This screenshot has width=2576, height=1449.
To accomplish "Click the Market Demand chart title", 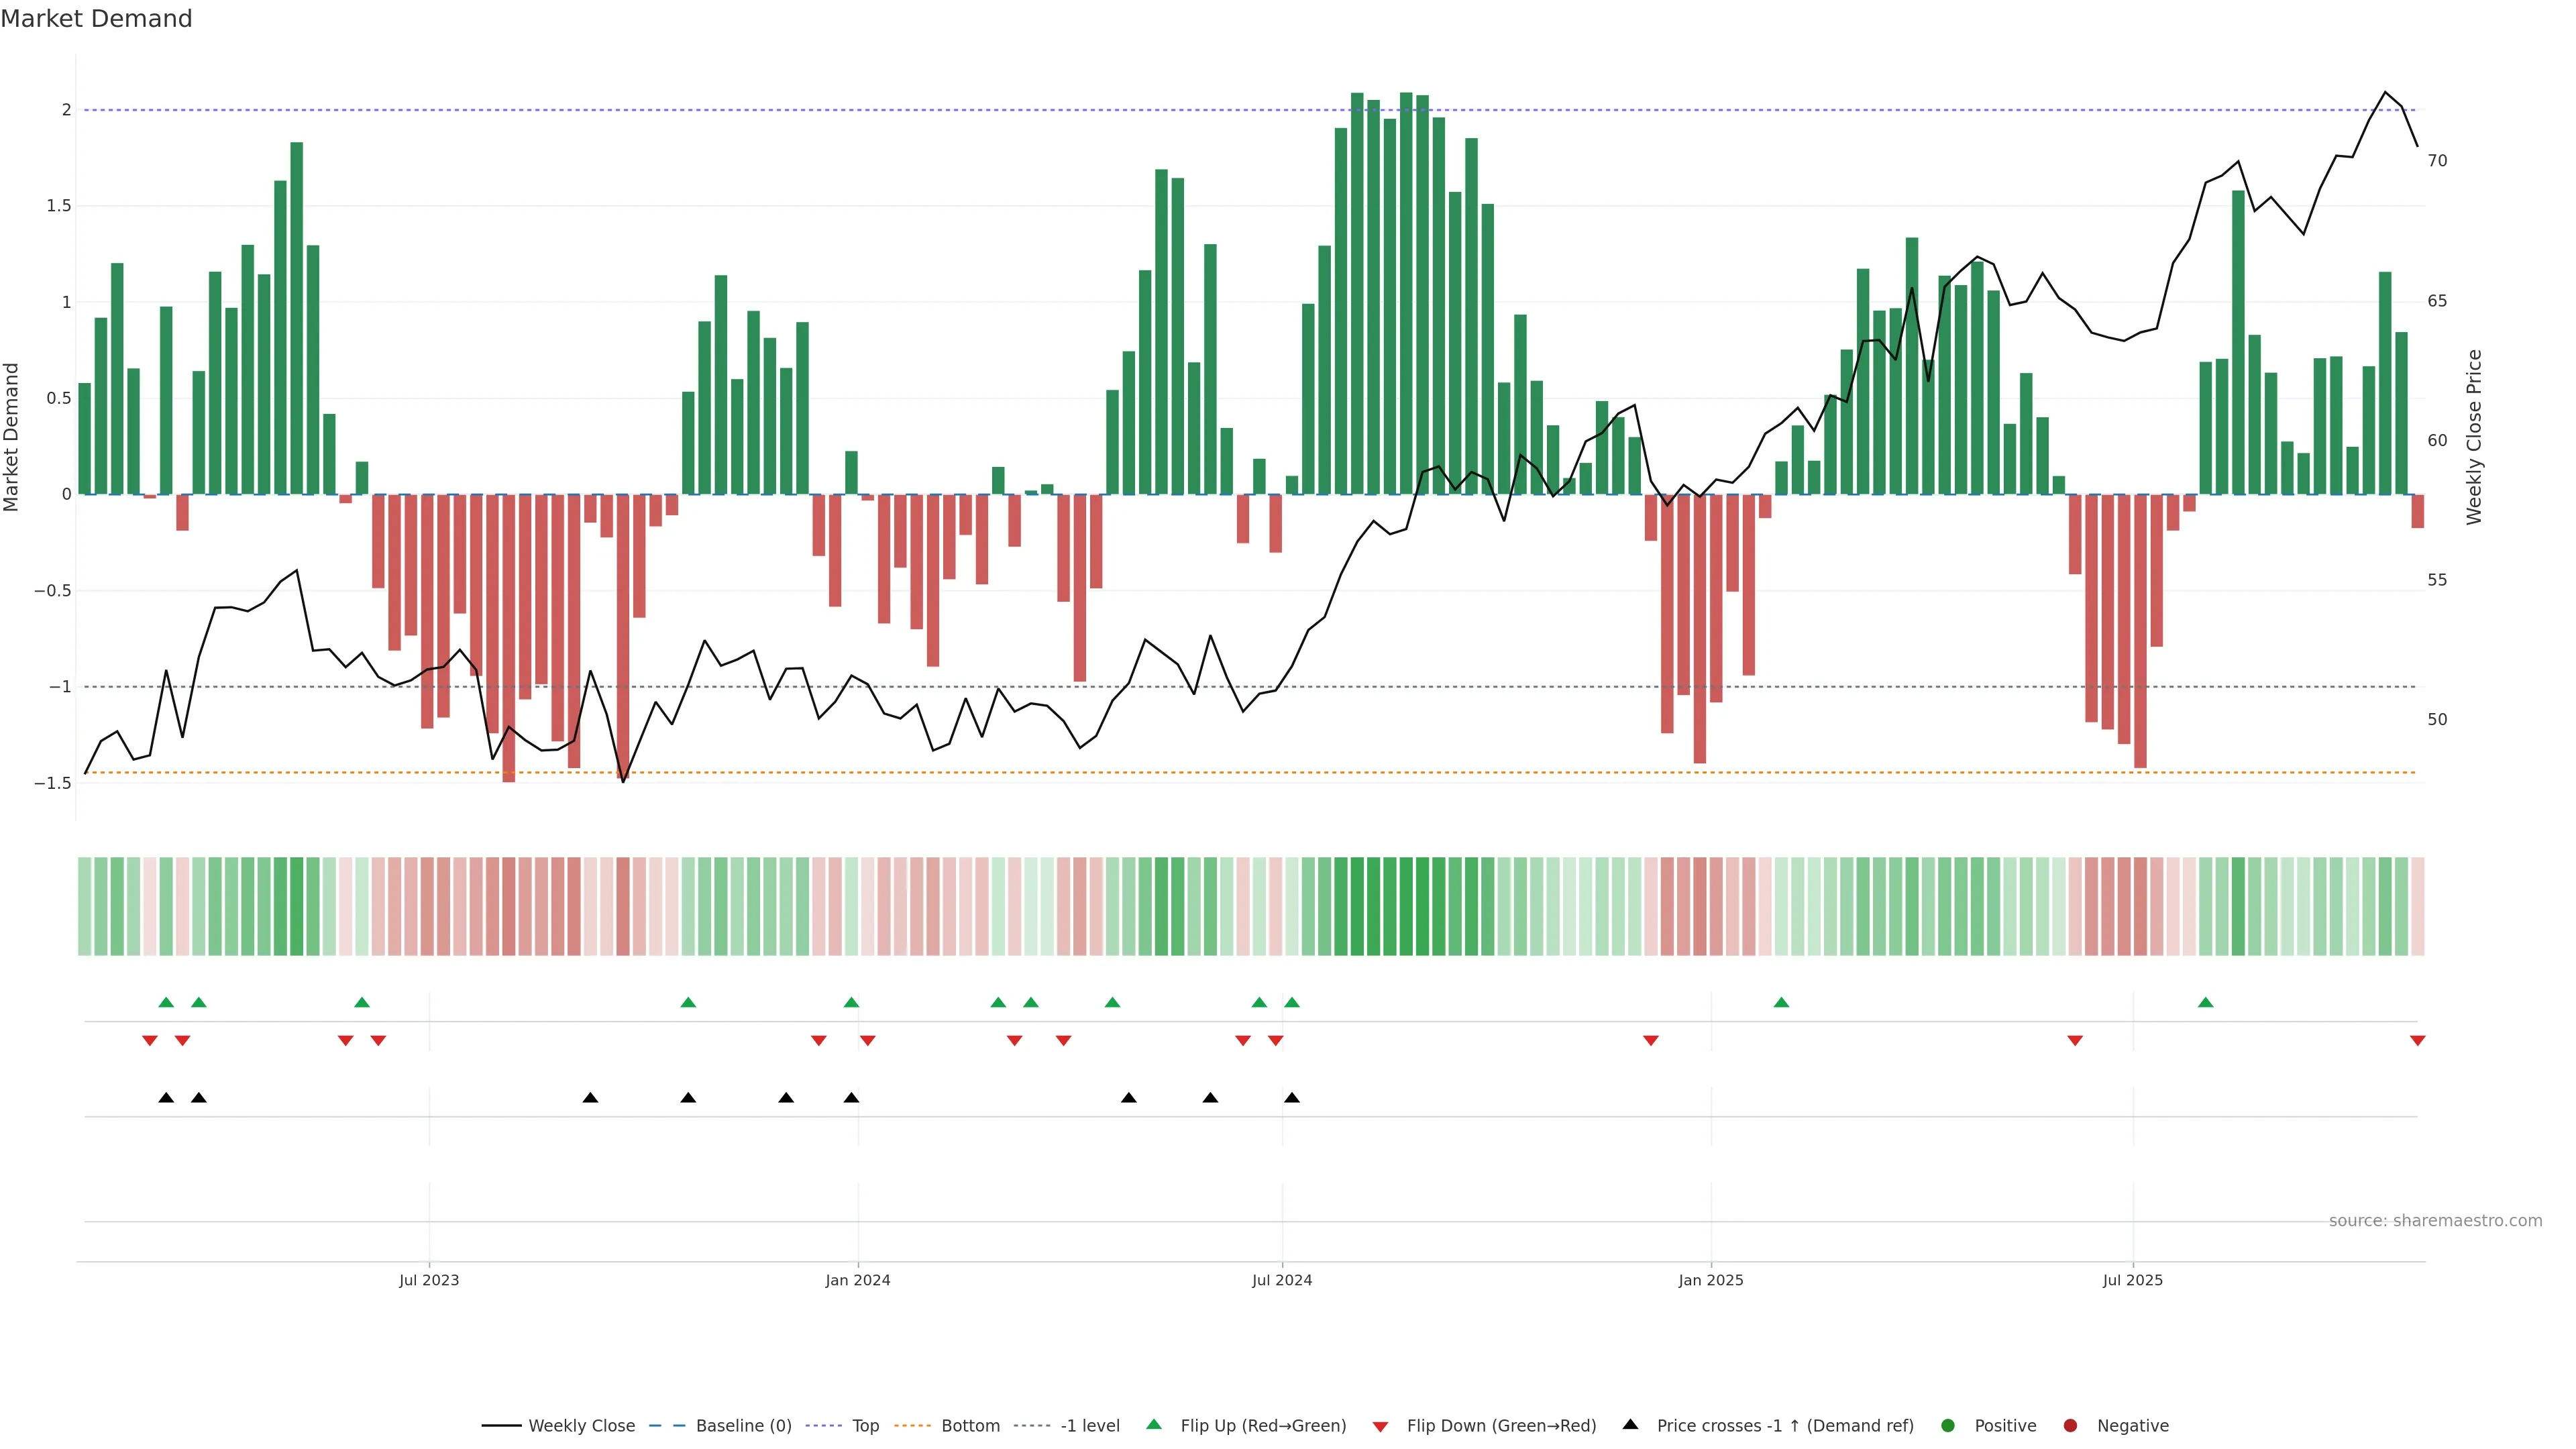I will click(96, 19).
